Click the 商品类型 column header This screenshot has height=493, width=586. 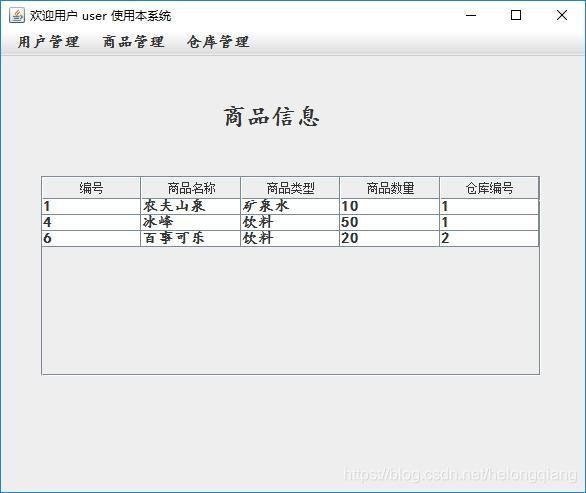click(x=290, y=188)
